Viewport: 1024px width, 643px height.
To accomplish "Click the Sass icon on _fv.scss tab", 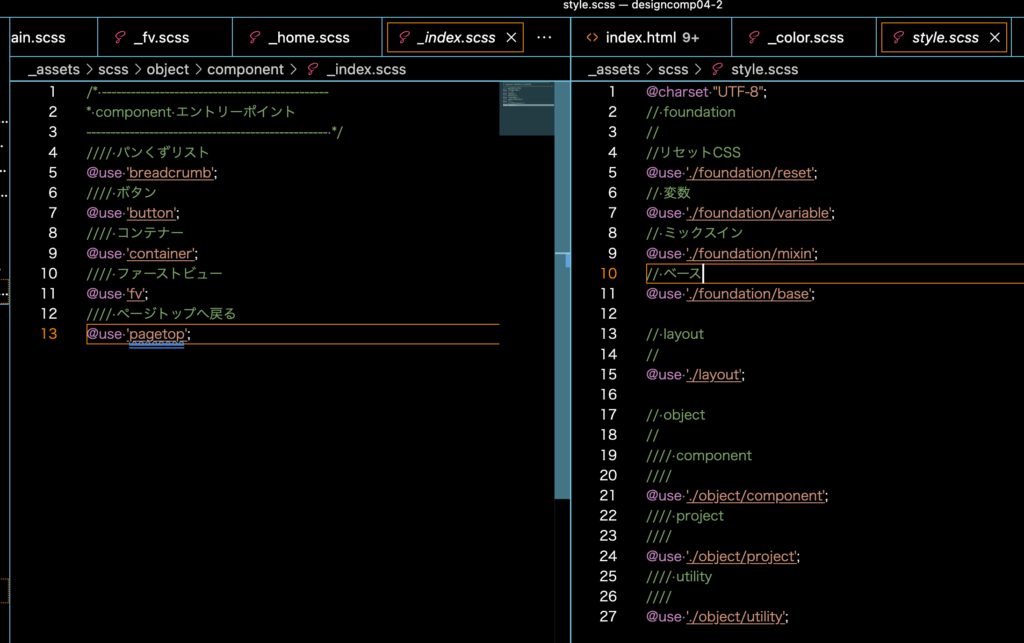I will [x=120, y=38].
